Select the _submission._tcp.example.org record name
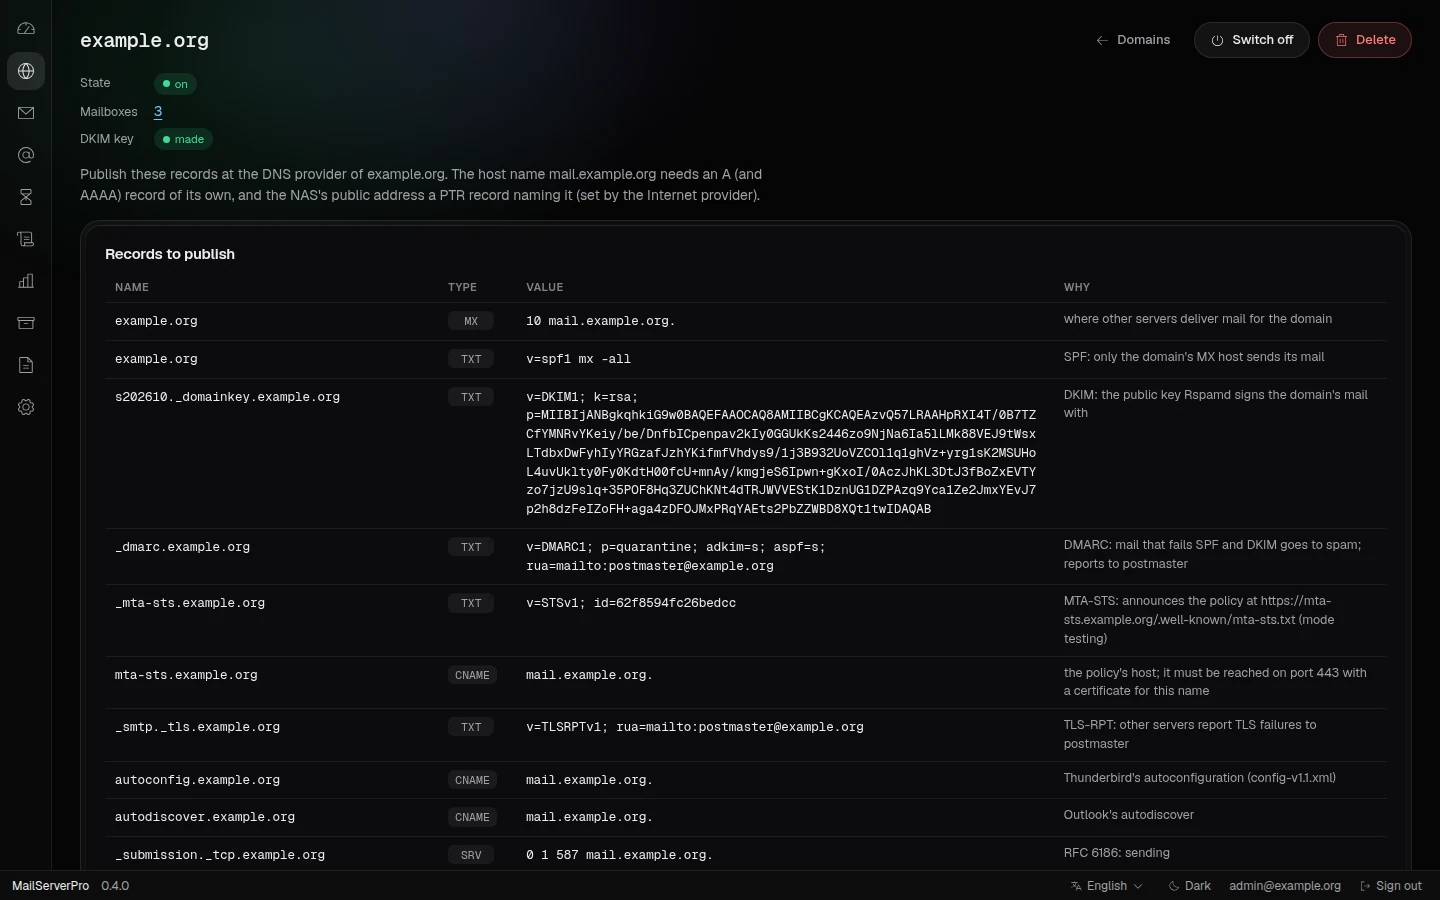This screenshot has height=900, width=1440. tap(220, 855)
